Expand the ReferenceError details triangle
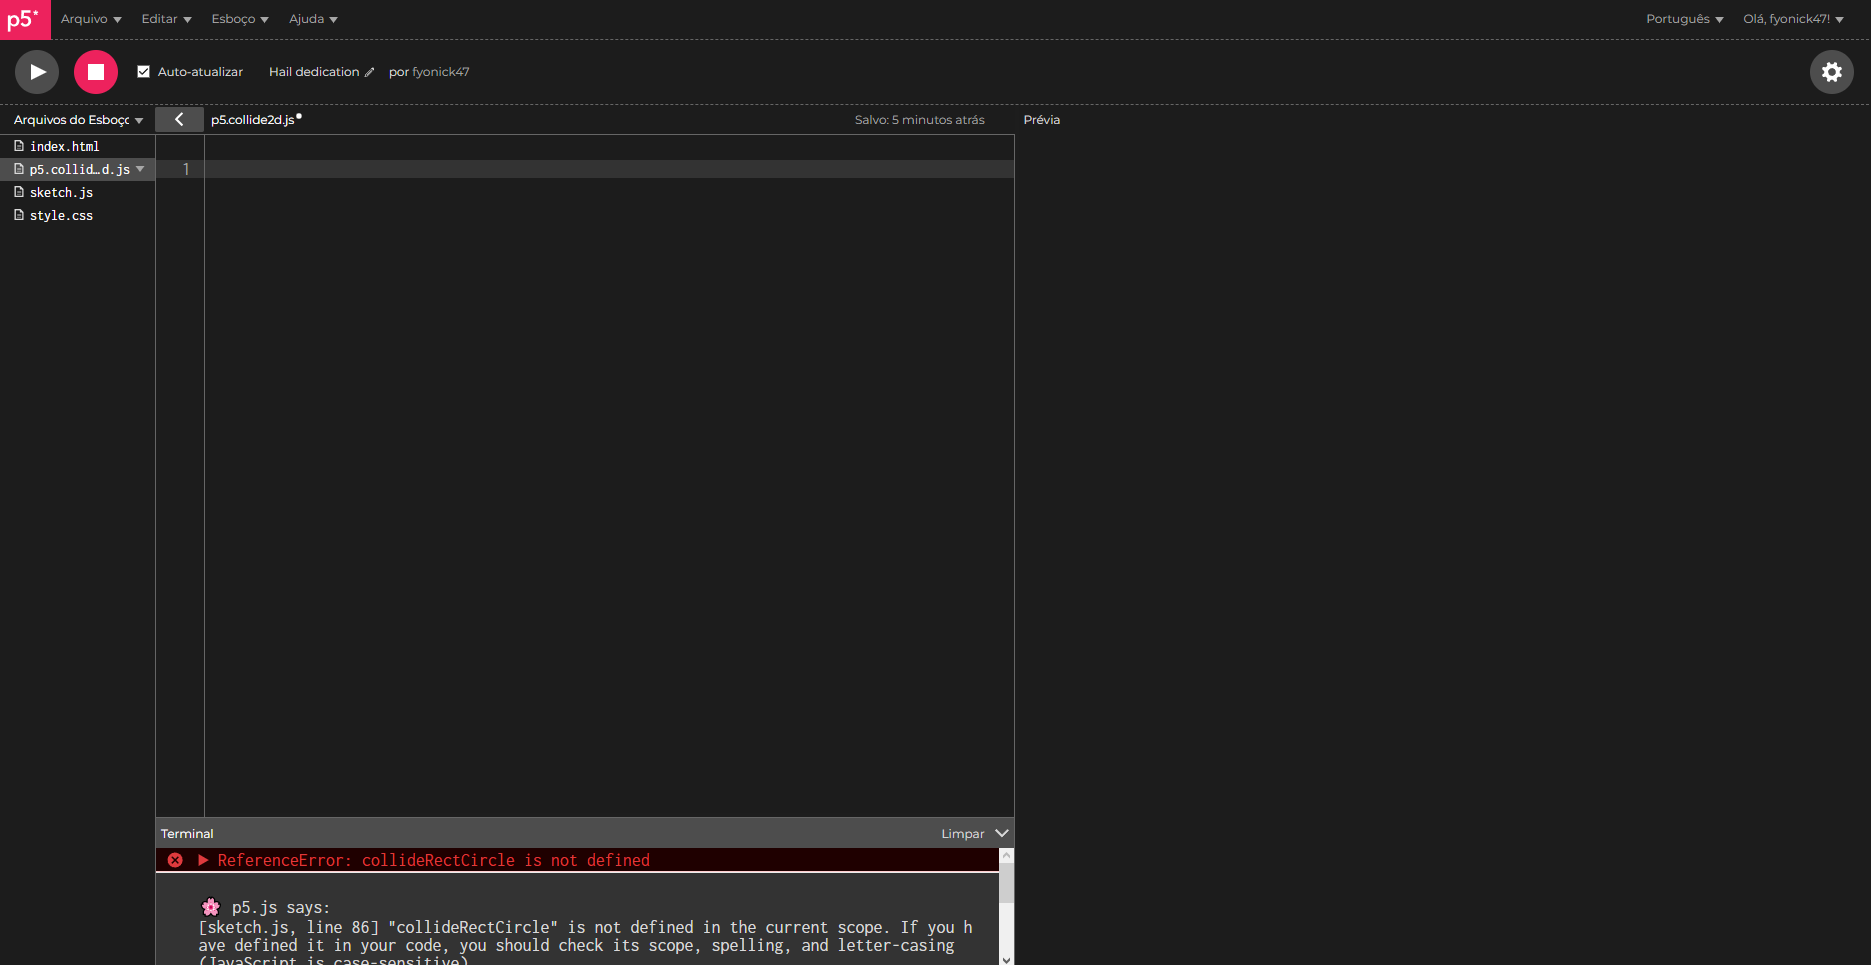Screen dimensions: 1871x965 (x=203, y=860)
